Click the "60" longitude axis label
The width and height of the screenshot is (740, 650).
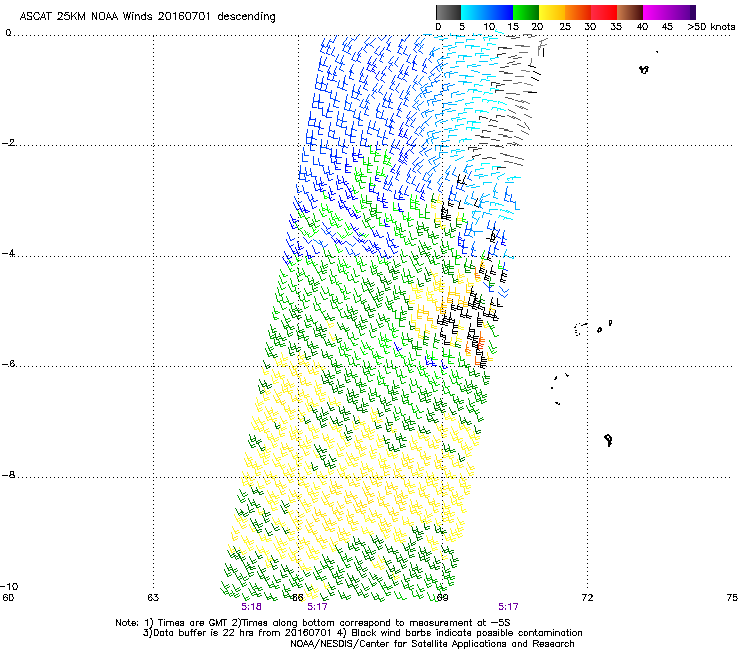[8, 598]
